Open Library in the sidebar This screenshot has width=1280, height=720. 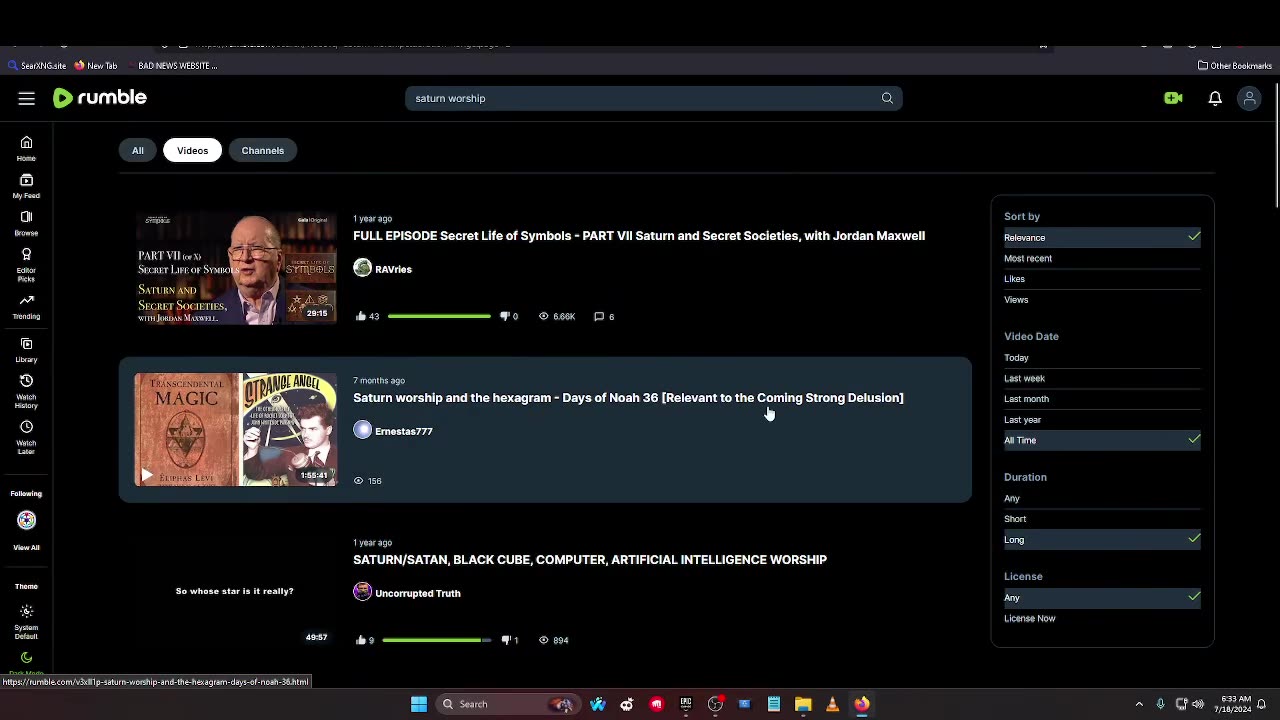[x=26, y=350]
